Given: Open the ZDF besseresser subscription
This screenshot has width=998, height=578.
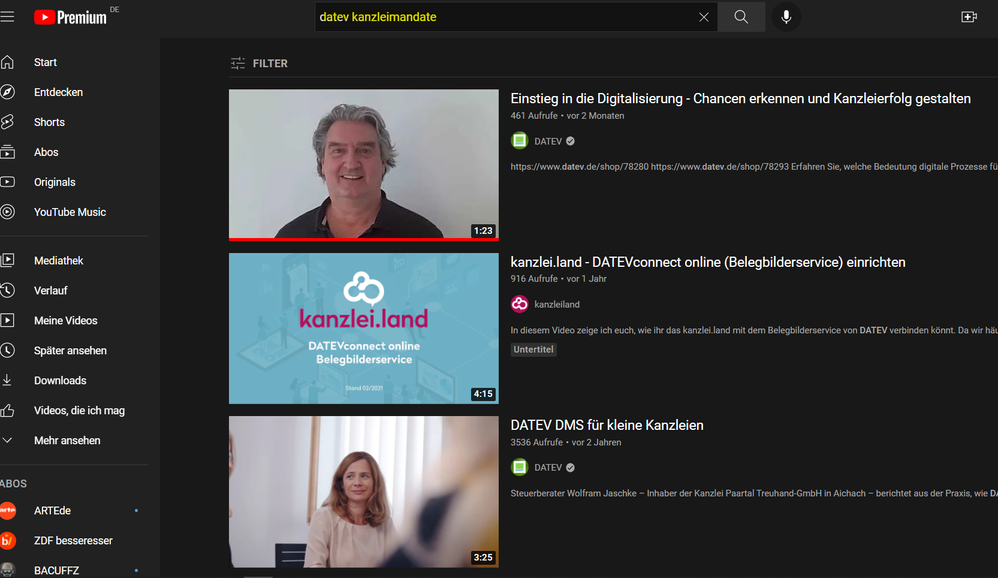Looking at the screenshot, I should pyautogui.click(x=74, y=540).
